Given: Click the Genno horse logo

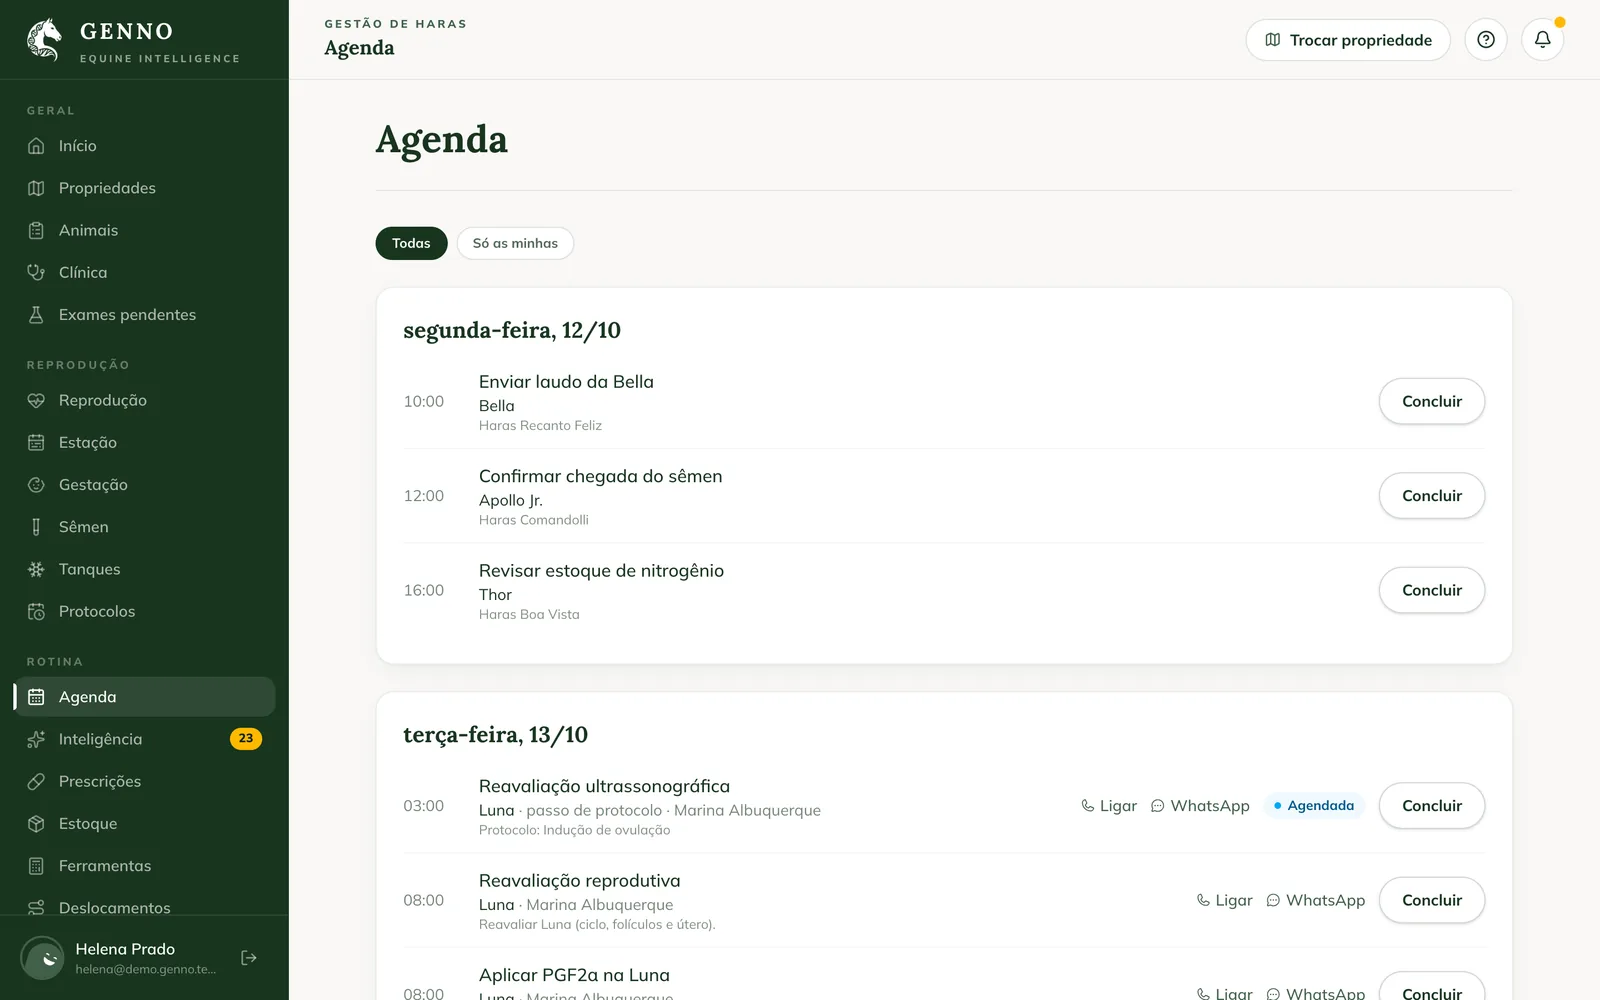Looking at the screenshot, I should coord(44,40).
